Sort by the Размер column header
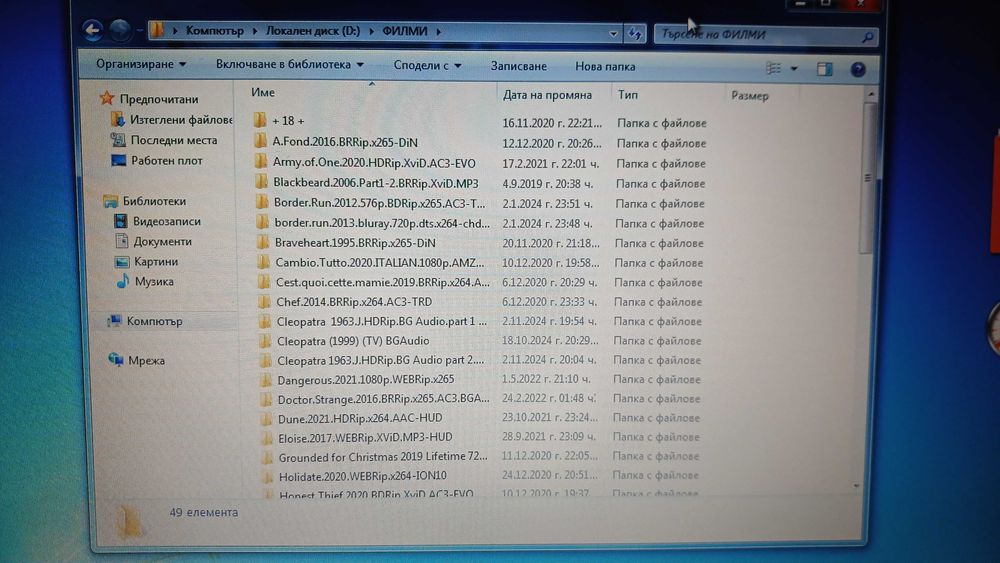 click(x=749, y=96)
